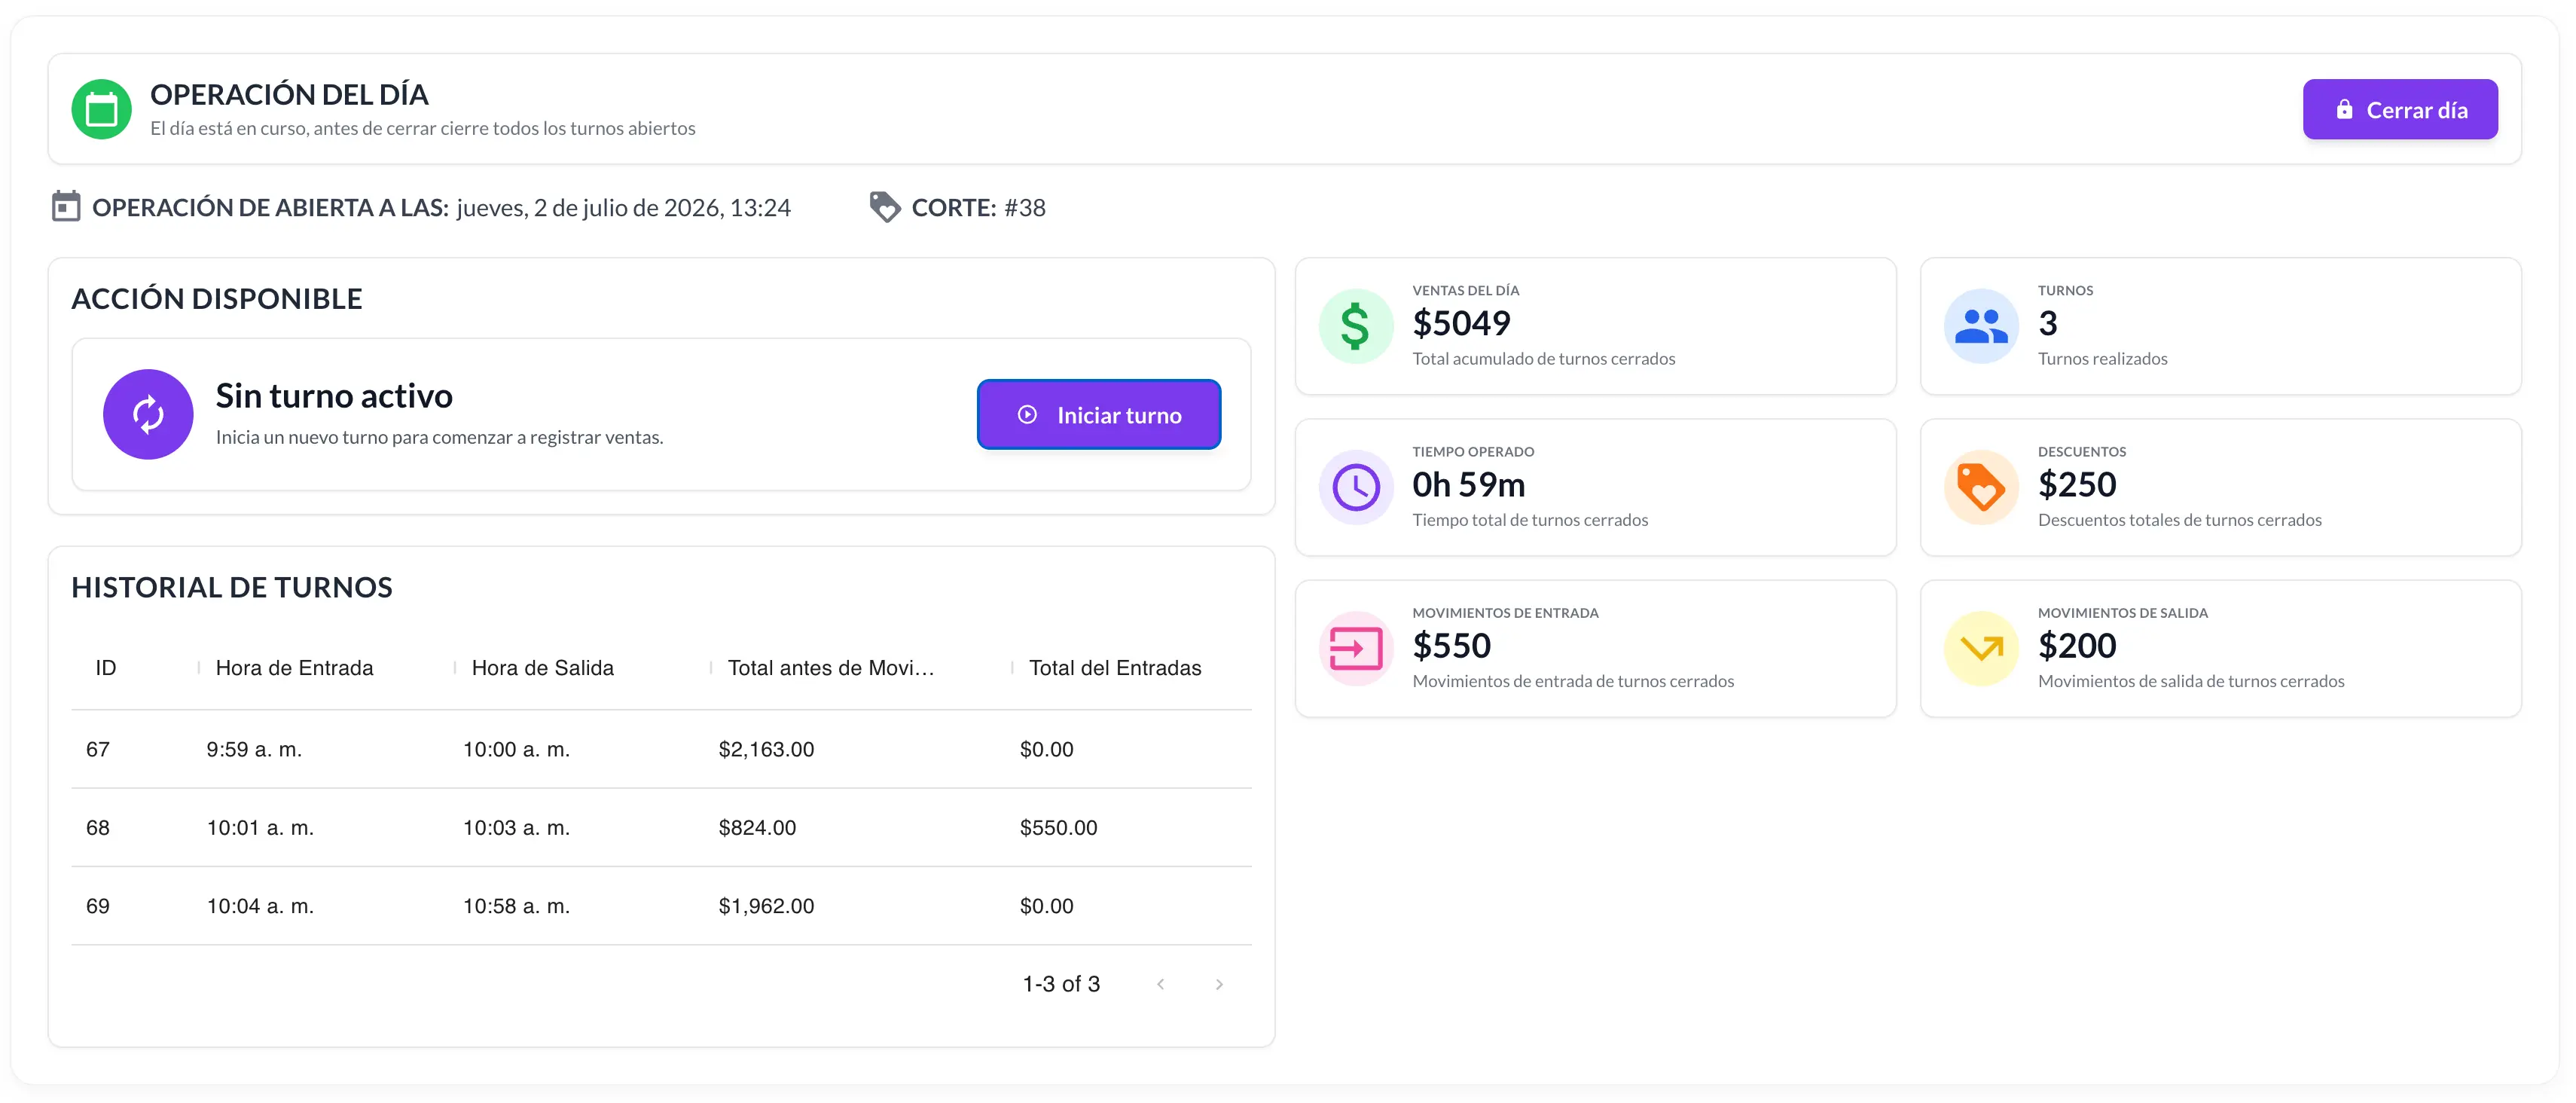Click the 1-3 of 3 pagination label
Screen dimensions: 2576x1103
pos(1061,984)
